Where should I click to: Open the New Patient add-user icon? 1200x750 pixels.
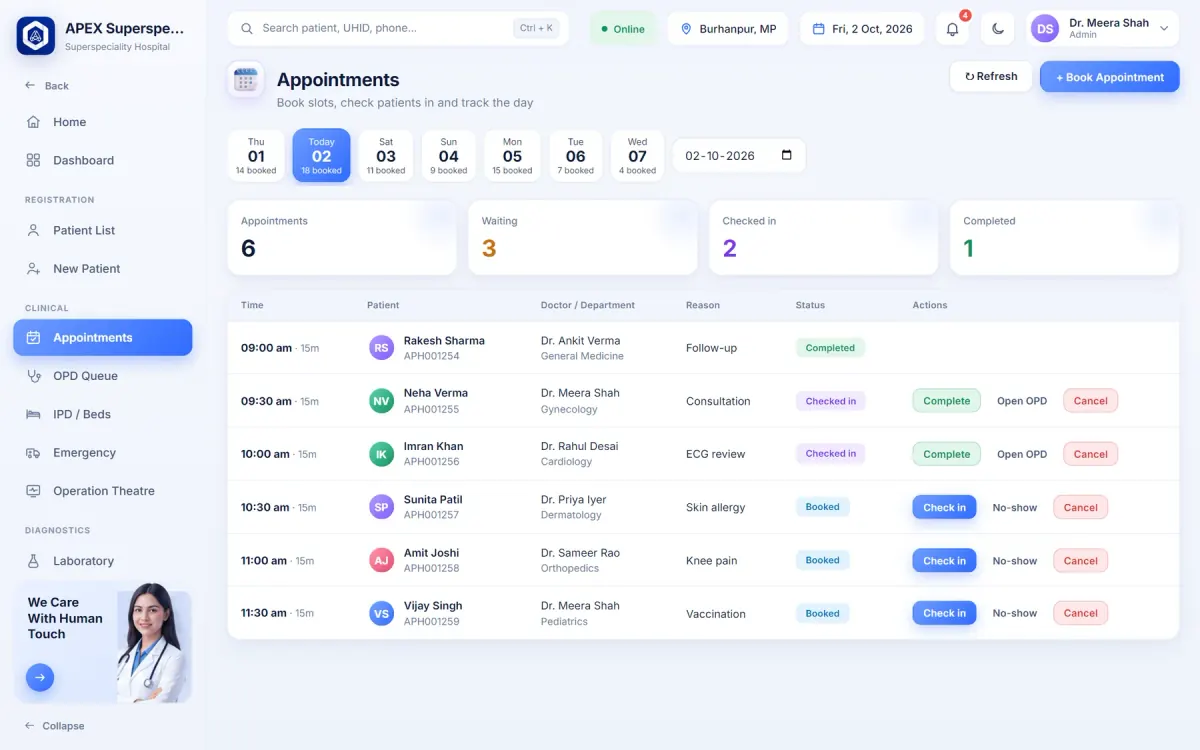tap(33, 269)
